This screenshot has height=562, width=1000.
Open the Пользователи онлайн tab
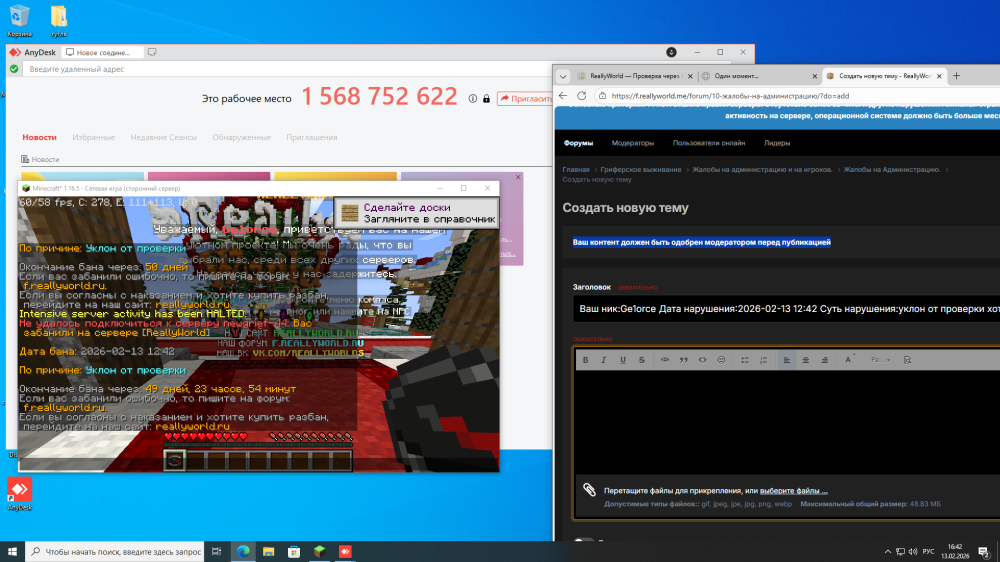pyautogui.click(x=709, y=143)
